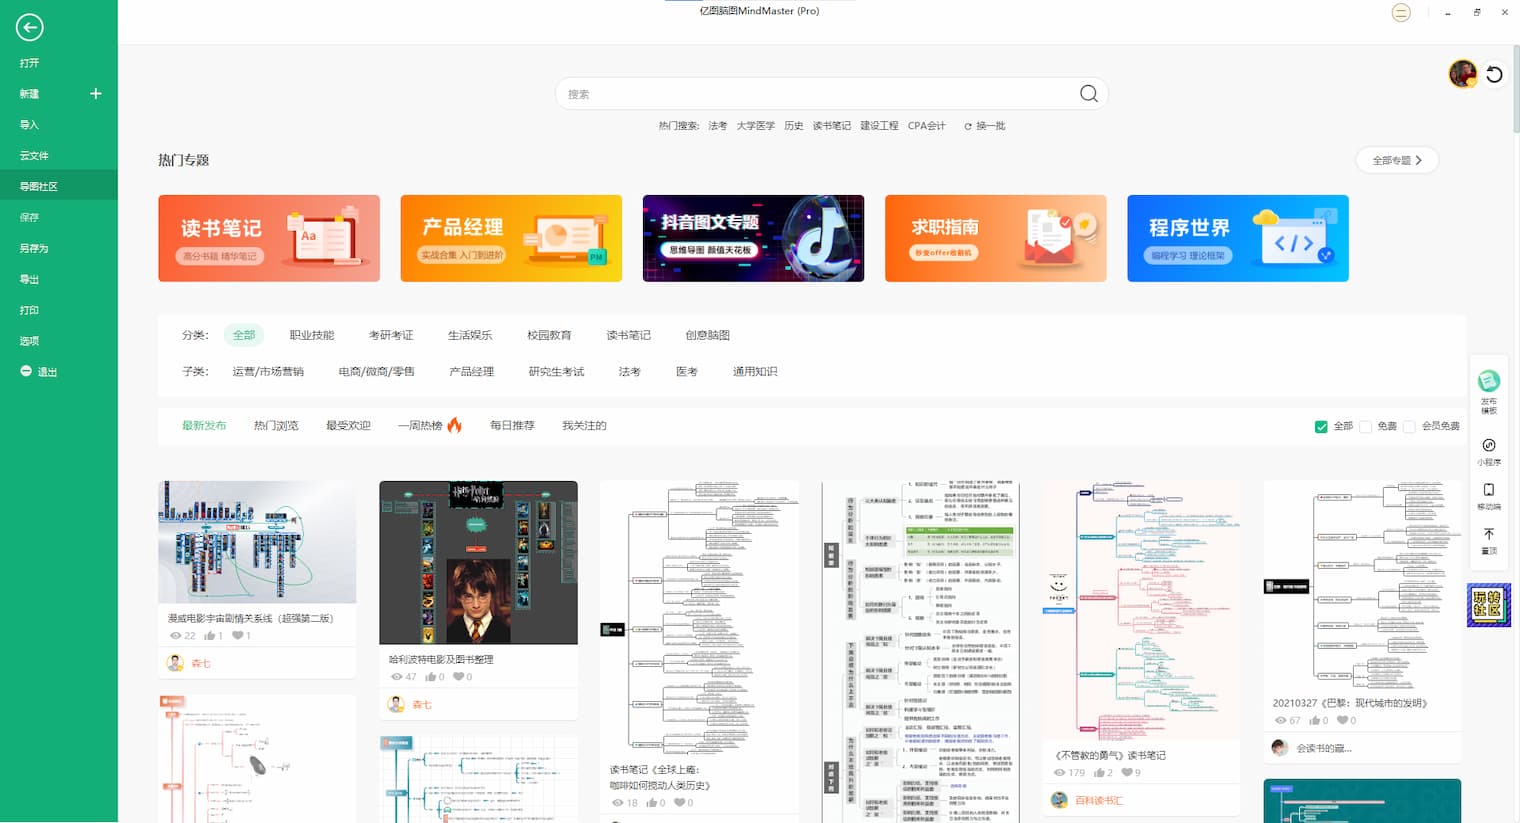Viewport: 1520px width, 823px height.
Task: Click the 百科读书汇 author avatar
Action: point(1060,800)
